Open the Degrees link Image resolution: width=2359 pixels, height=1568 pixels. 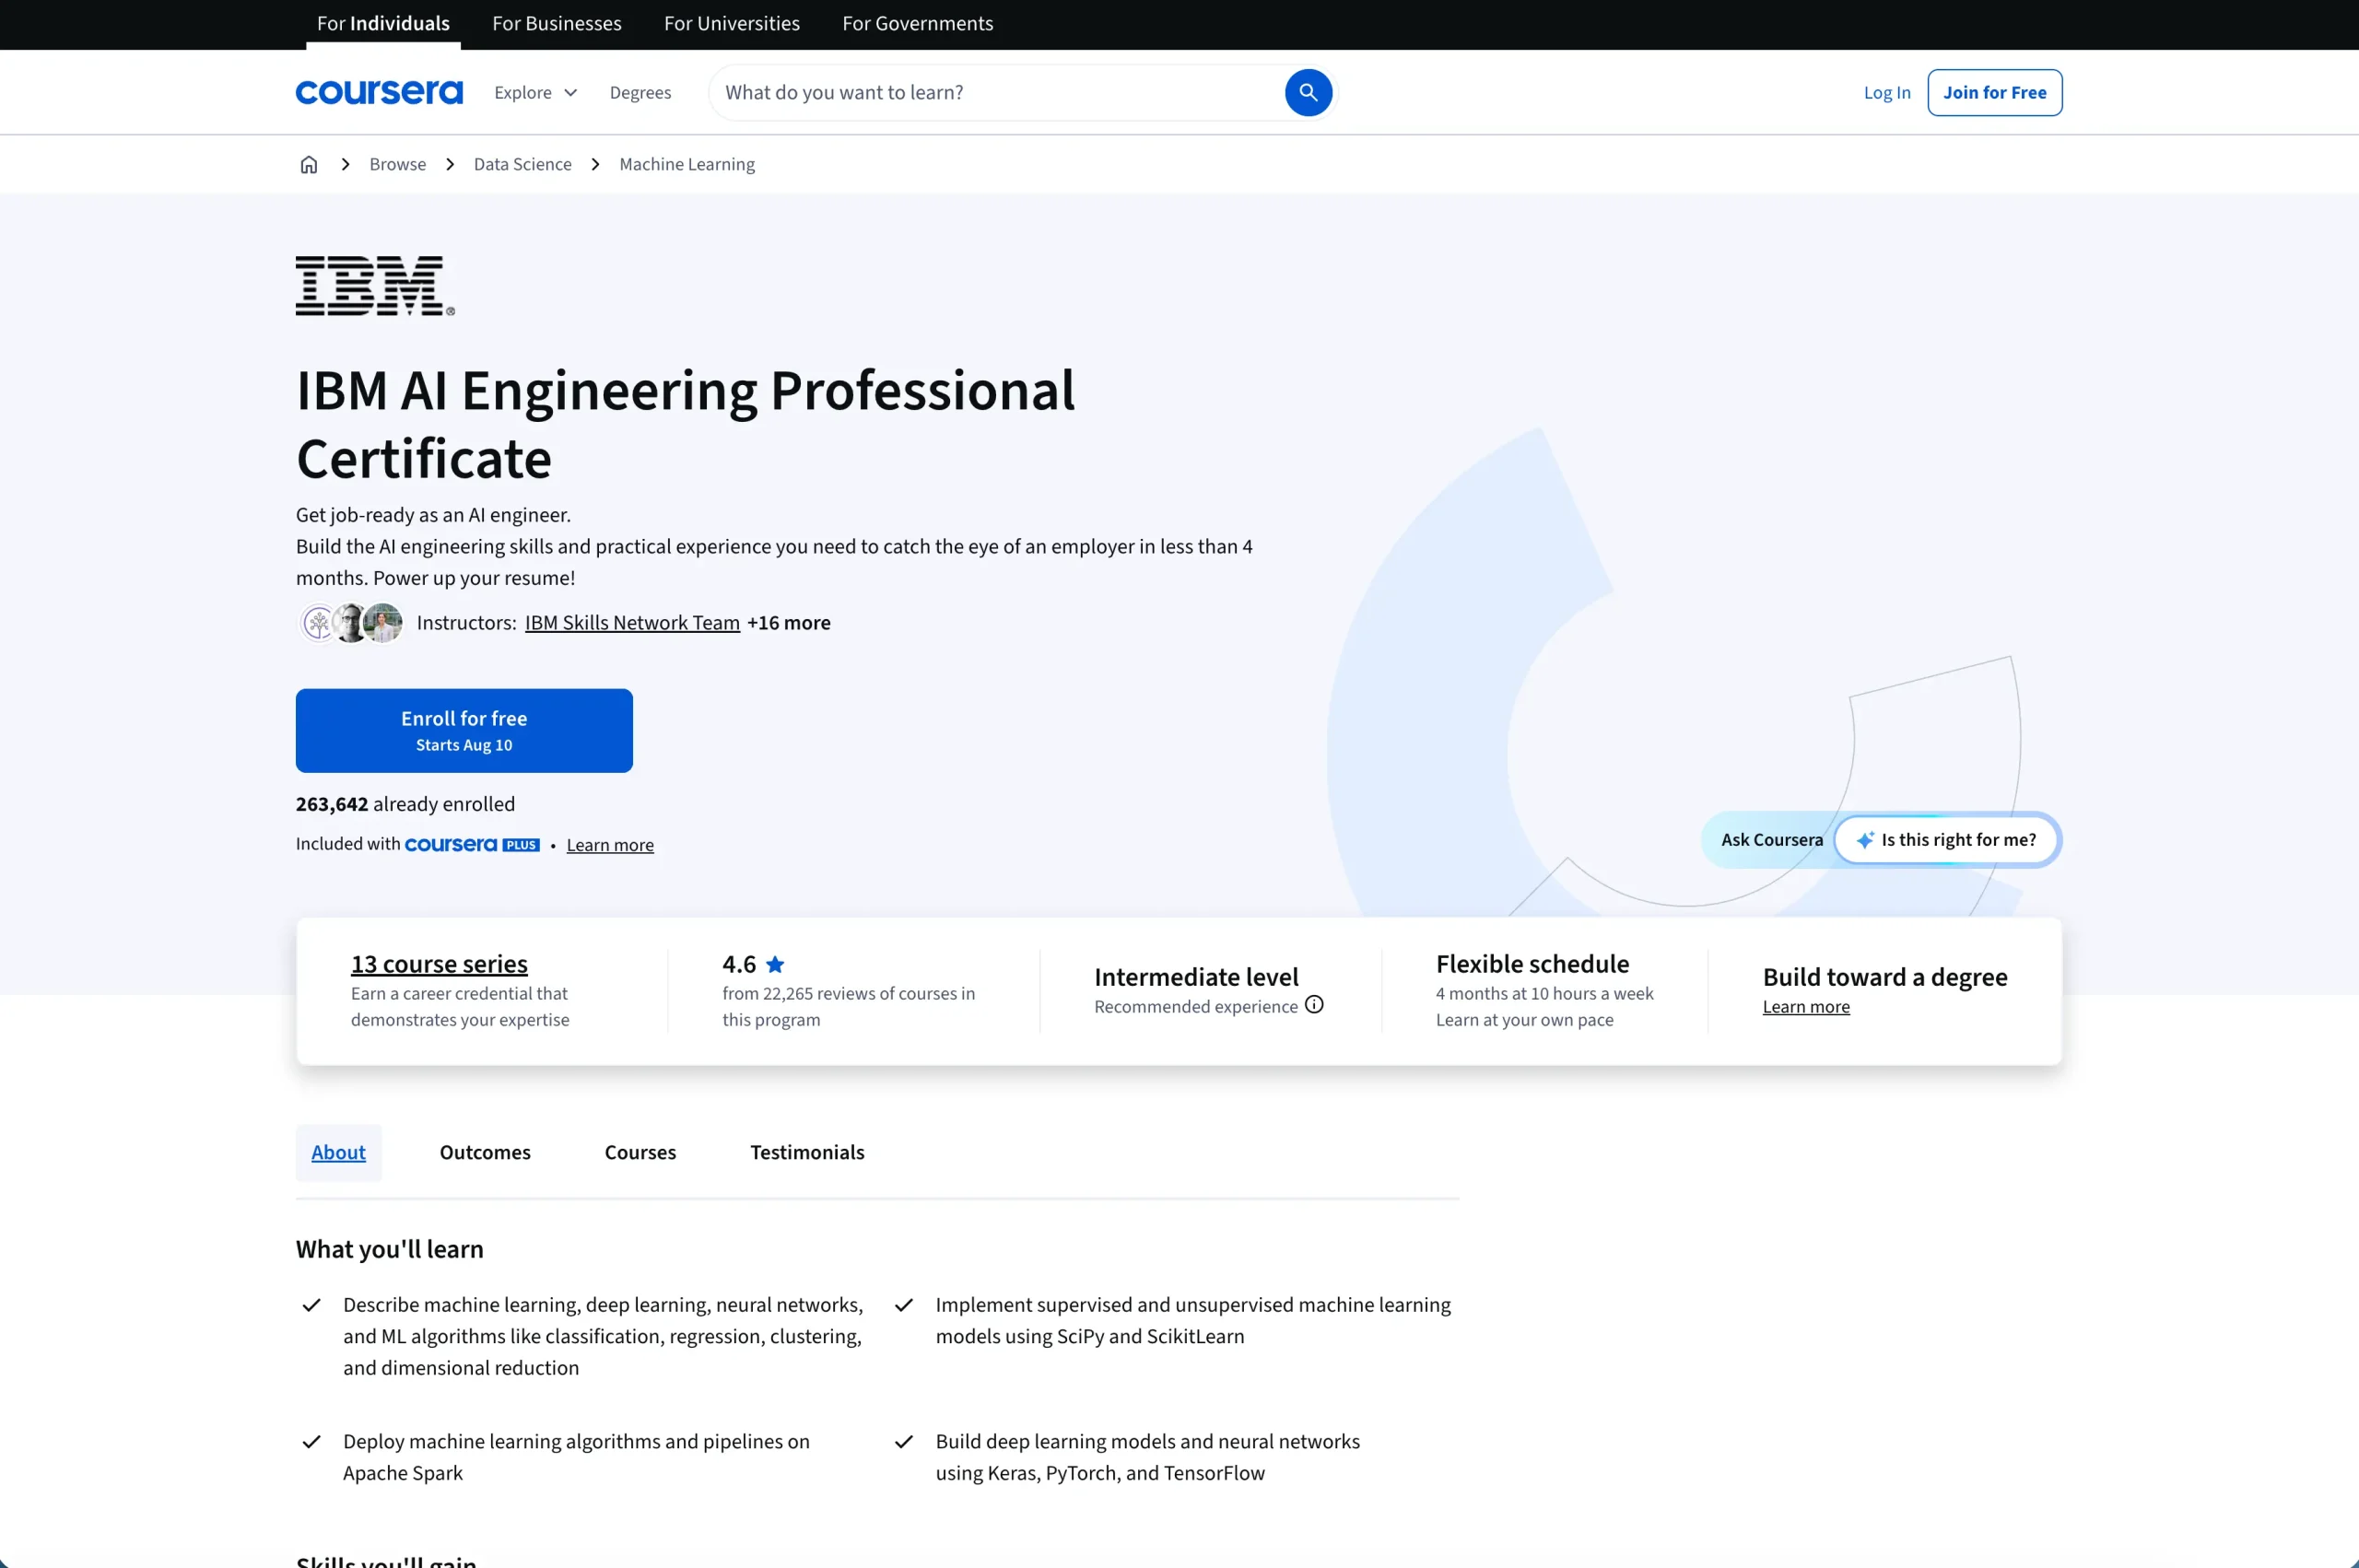pyautogui.click(x=640, y=92)
